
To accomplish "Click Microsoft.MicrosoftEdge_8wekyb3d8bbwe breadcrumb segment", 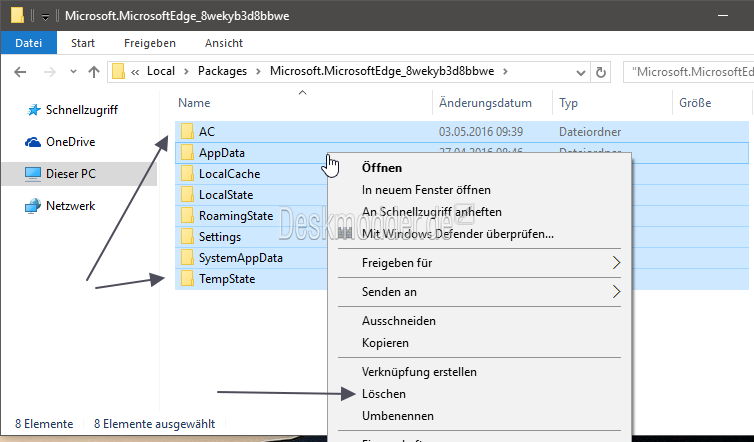I will [382, 71].
